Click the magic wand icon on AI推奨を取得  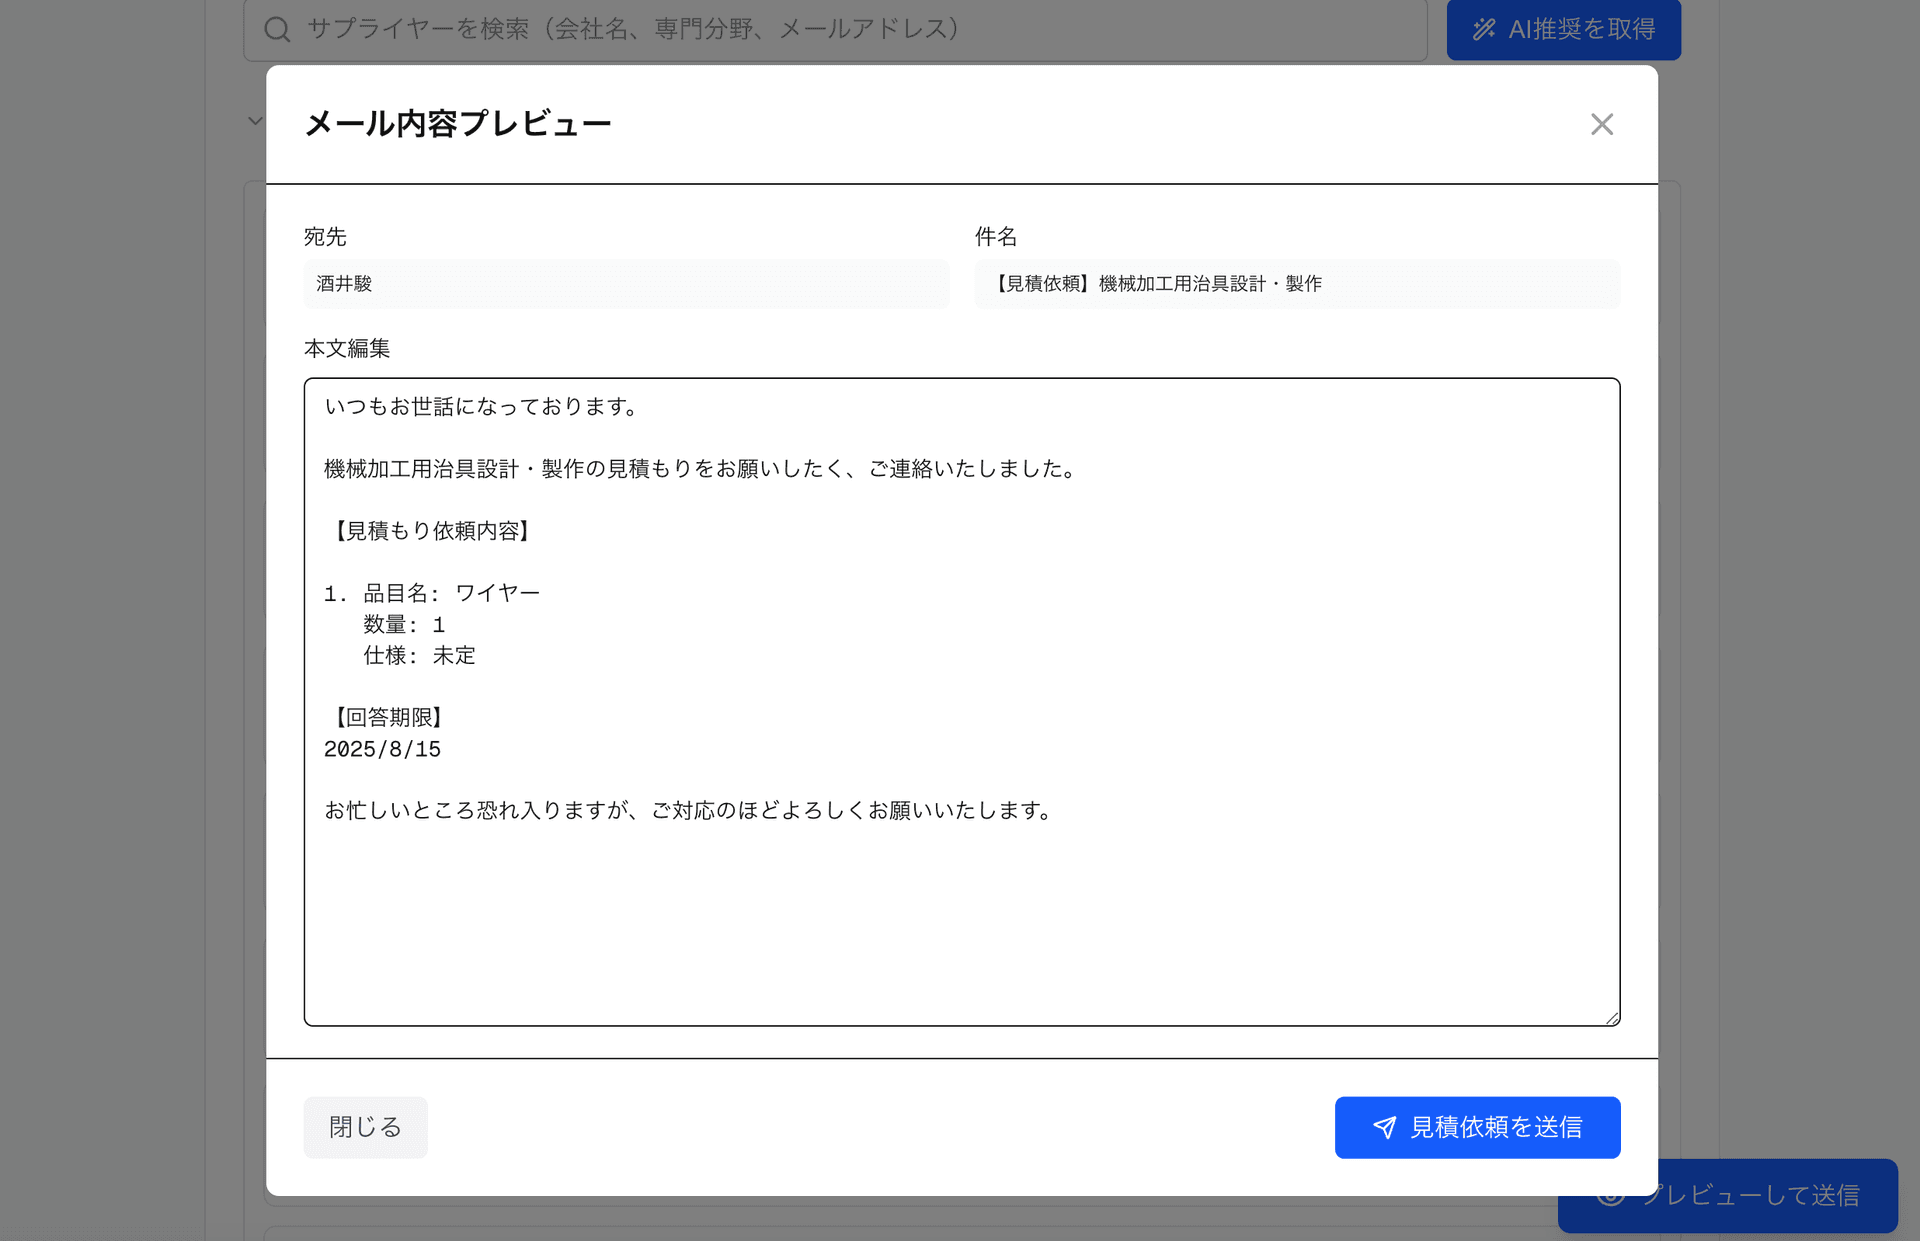[x=1484, y=29]
